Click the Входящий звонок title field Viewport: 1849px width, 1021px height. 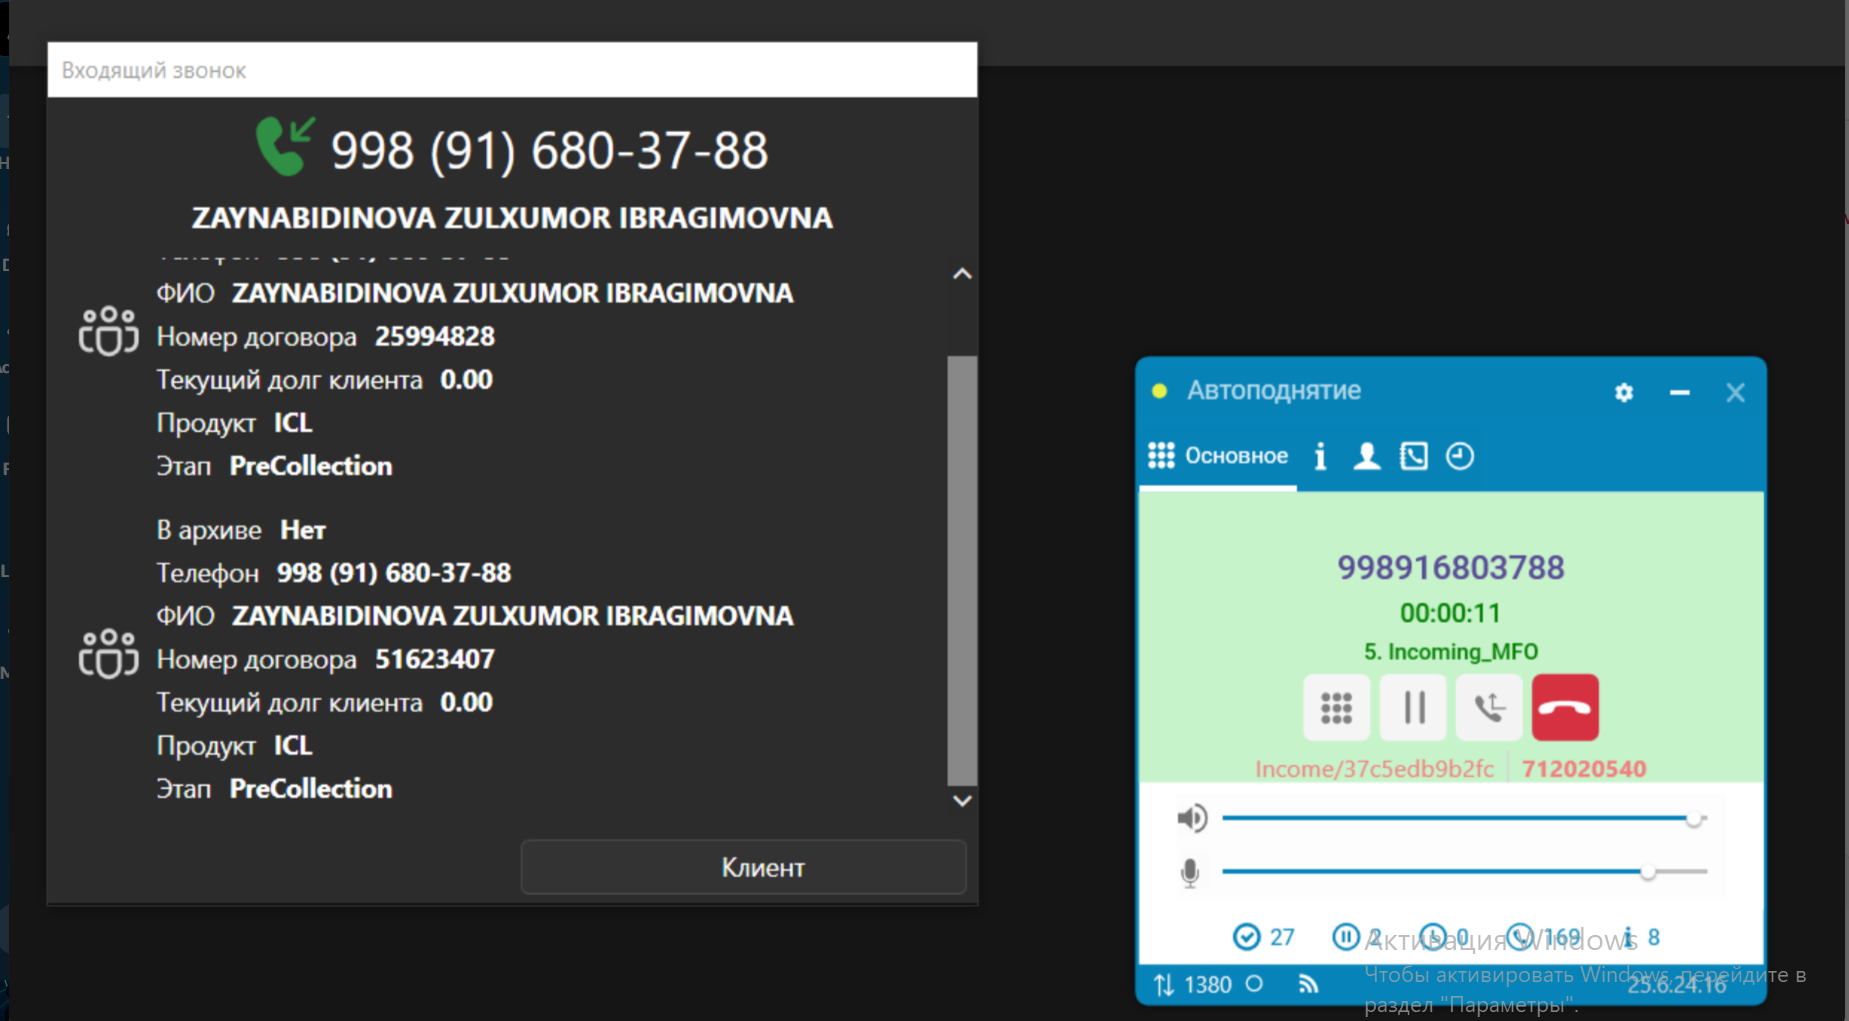(512, 70)
